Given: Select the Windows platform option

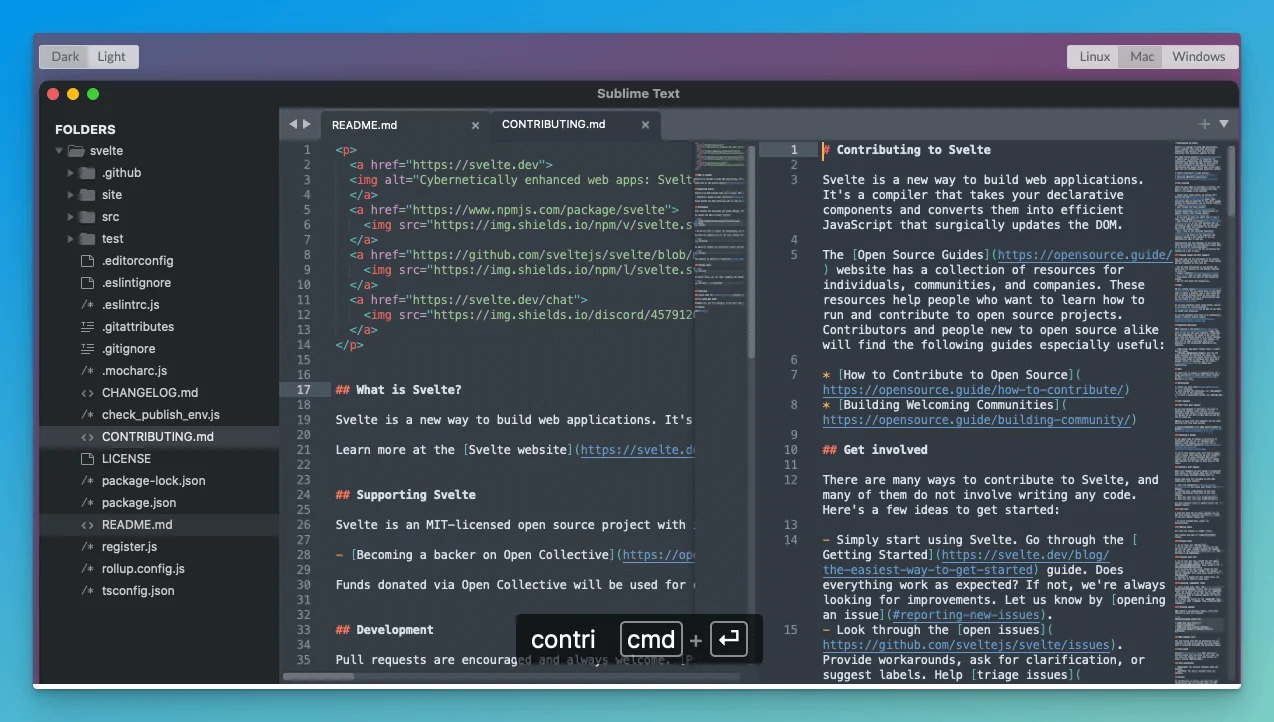Looking at the screenshot, I should [x=1199, y=57].
